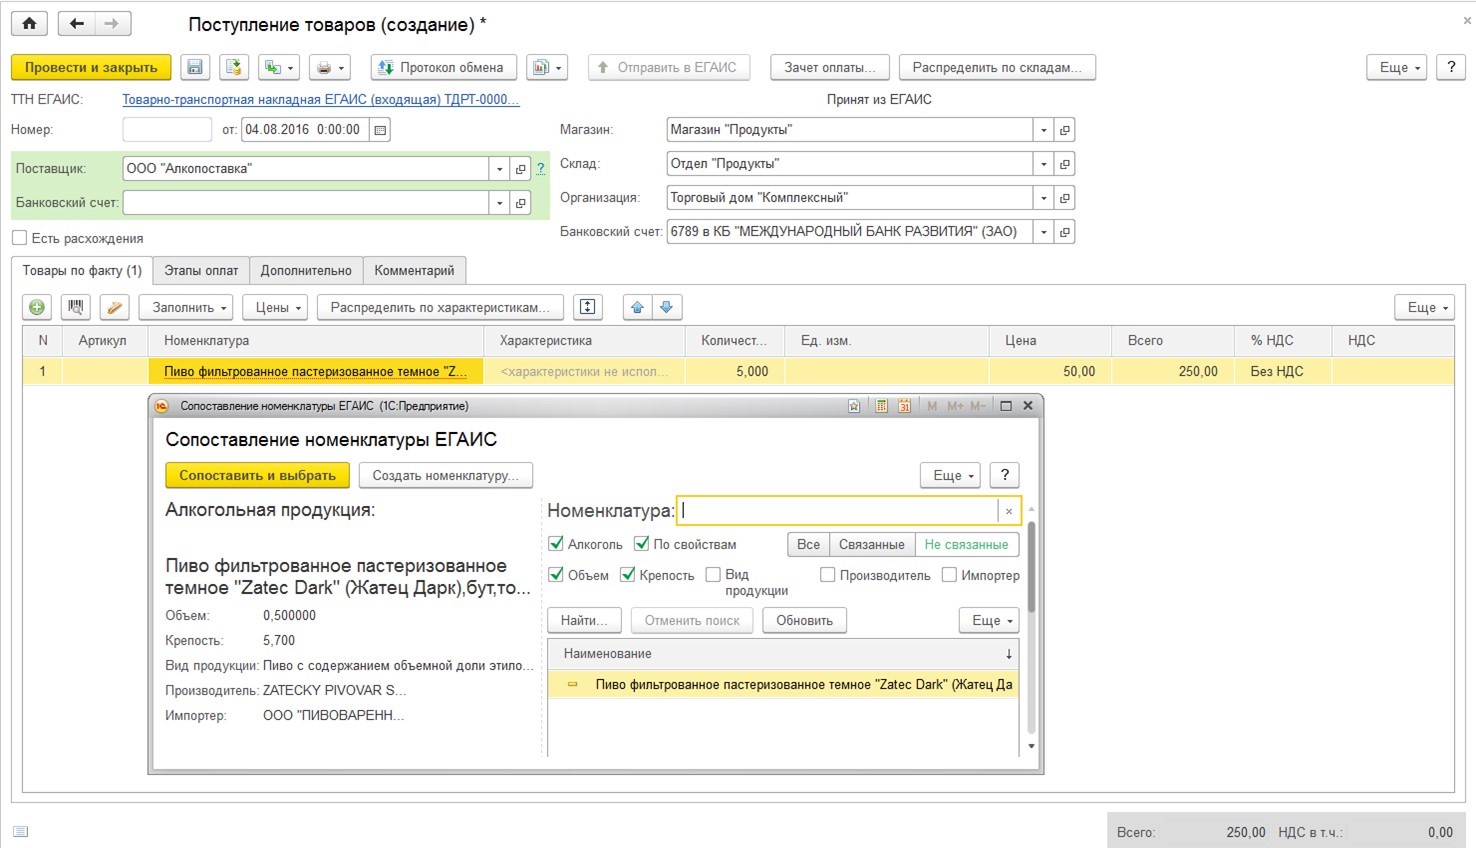Select the Пиво Zatec Dark row in the Наименование list
1476x848 pixels.
(x=783, y=685)
